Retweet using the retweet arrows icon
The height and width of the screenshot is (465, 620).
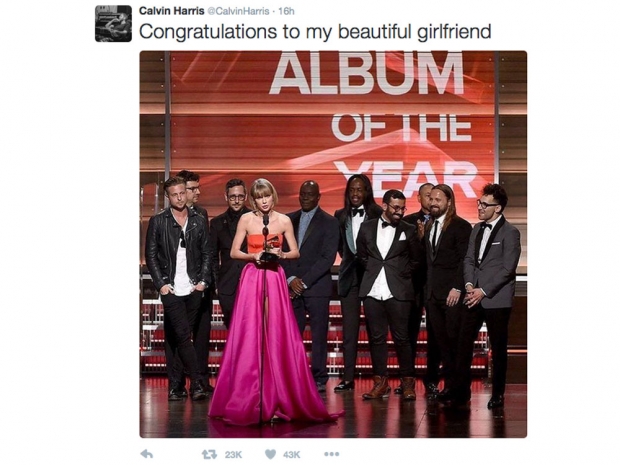point(209,454)
